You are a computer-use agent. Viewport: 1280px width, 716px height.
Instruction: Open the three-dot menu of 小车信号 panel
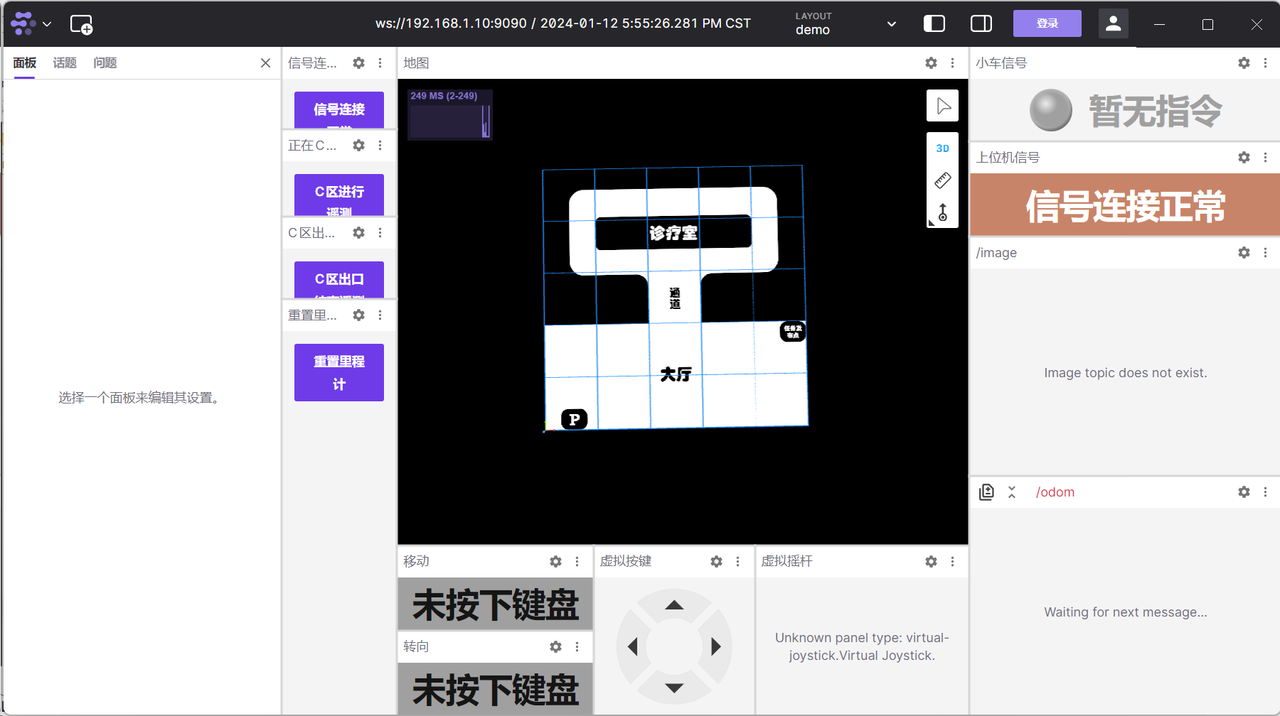point(1266,63)
